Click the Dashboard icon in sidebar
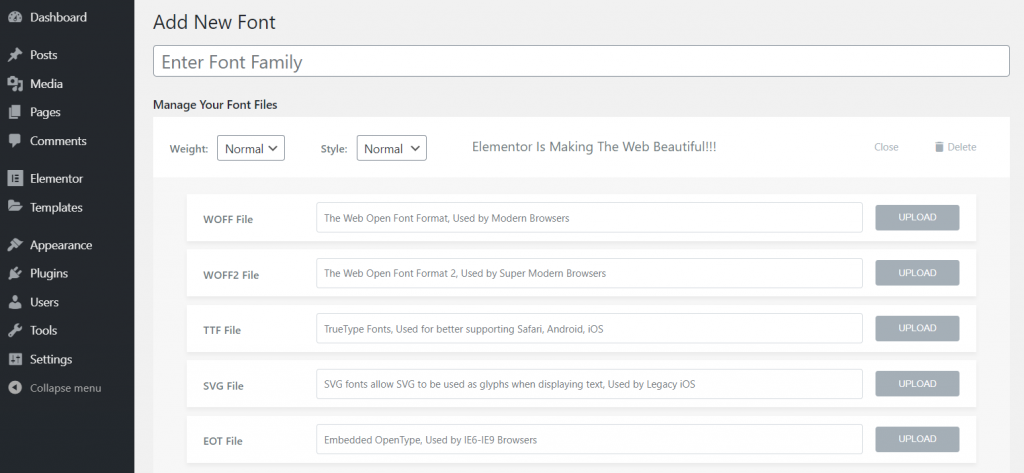This screenshot has height=473, width=1024. click(15, 17)
